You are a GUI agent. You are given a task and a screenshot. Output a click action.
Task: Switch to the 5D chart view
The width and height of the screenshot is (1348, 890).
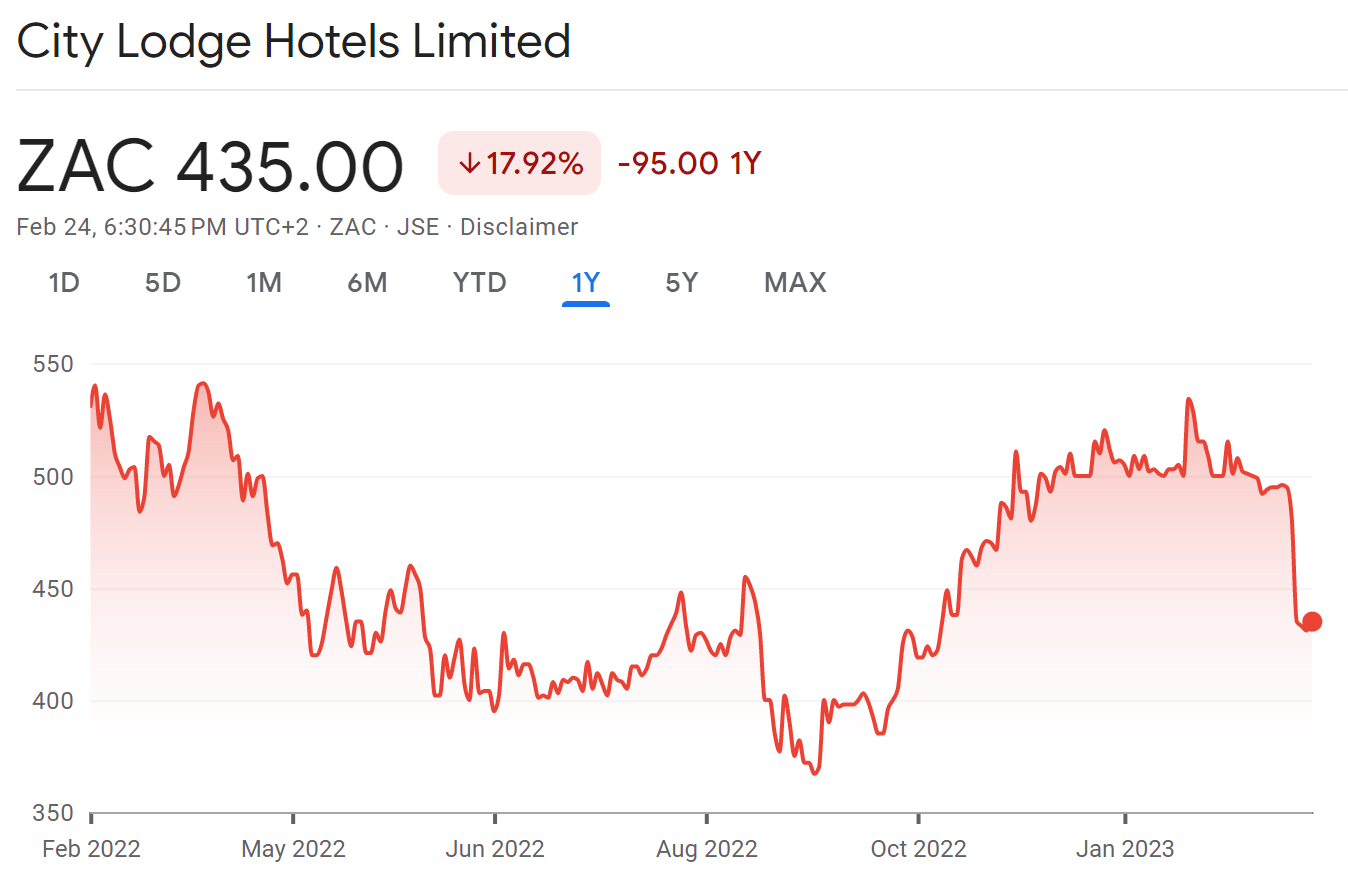[x=162, y=283]
